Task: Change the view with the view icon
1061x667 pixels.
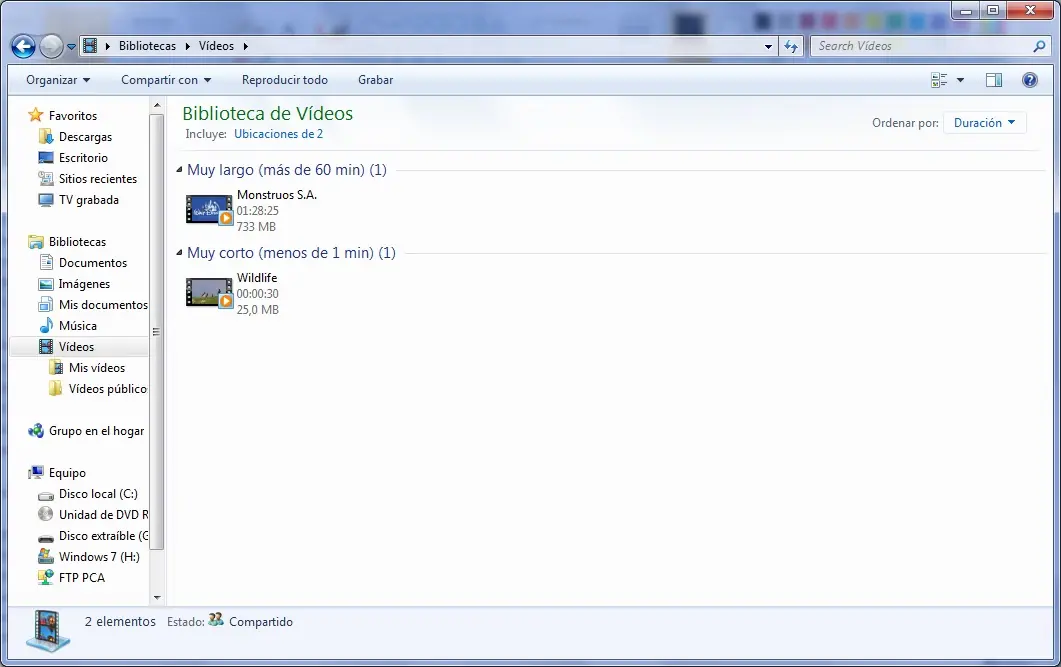Action: click(939, 80)
